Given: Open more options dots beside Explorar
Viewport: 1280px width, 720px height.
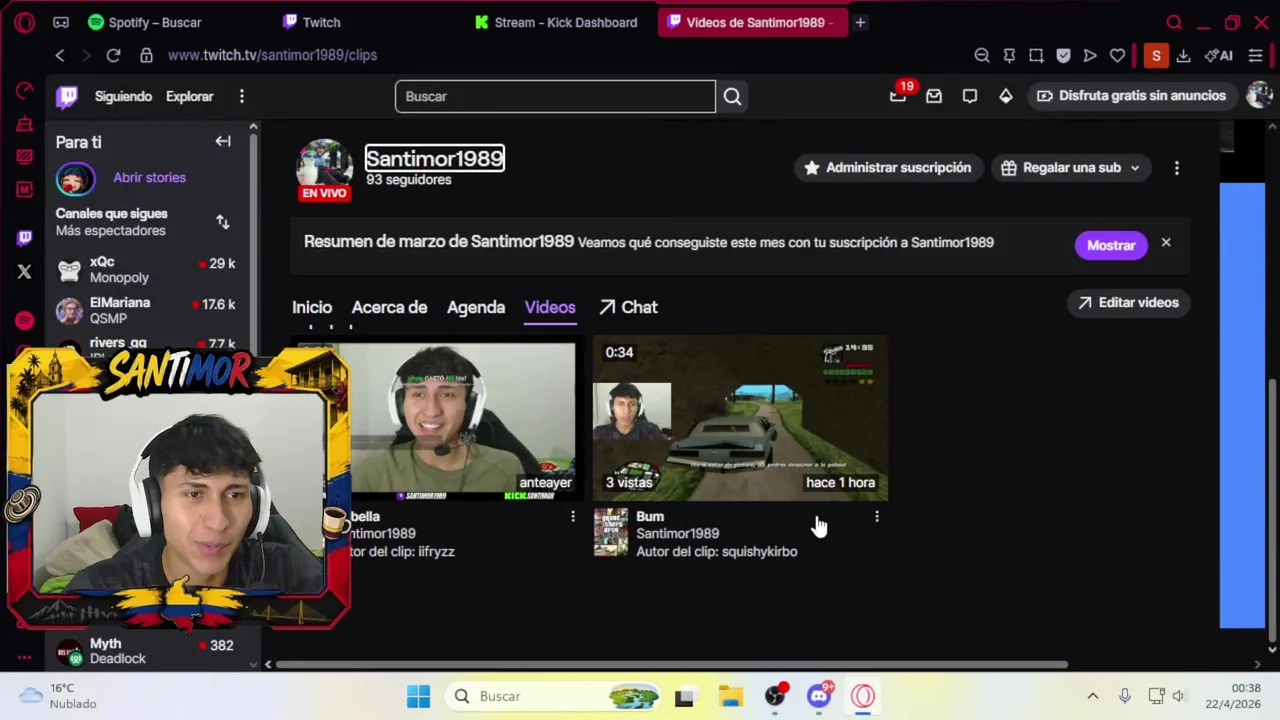Looking at the screenshot, I should [241, 96].
